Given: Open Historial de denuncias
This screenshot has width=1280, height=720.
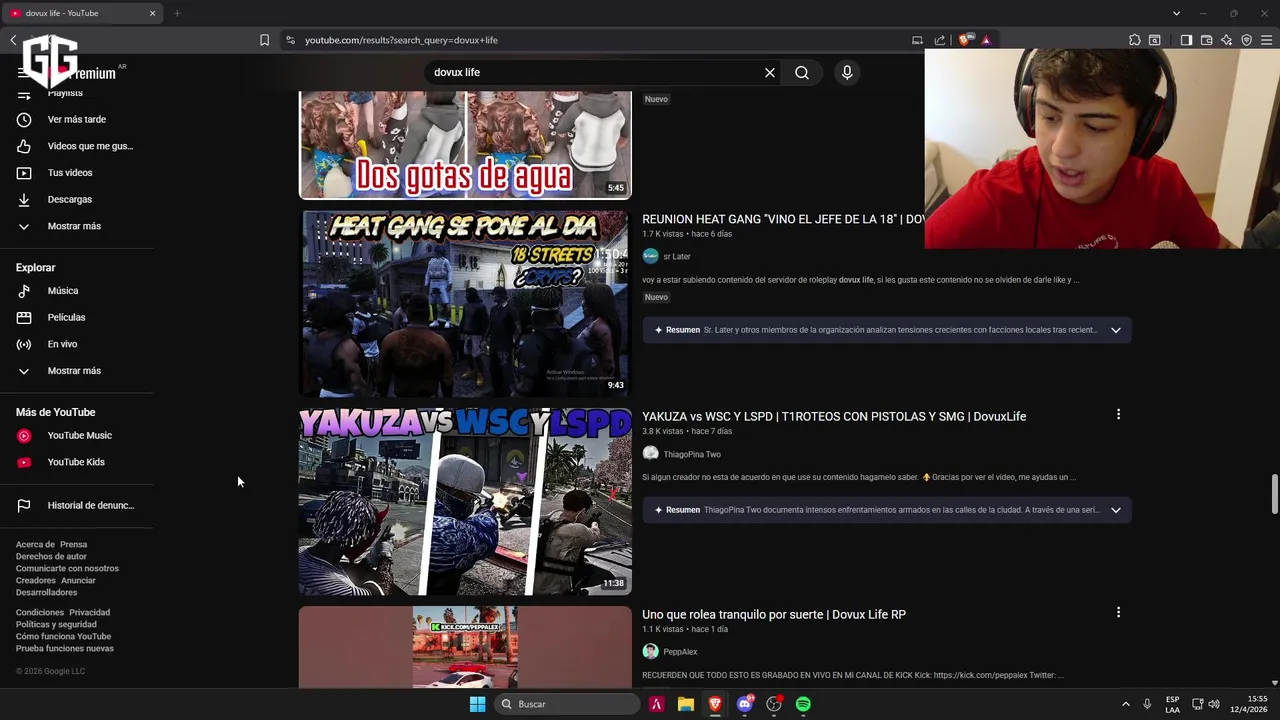Looking at the screenshot, I should (x=77, y=506).
